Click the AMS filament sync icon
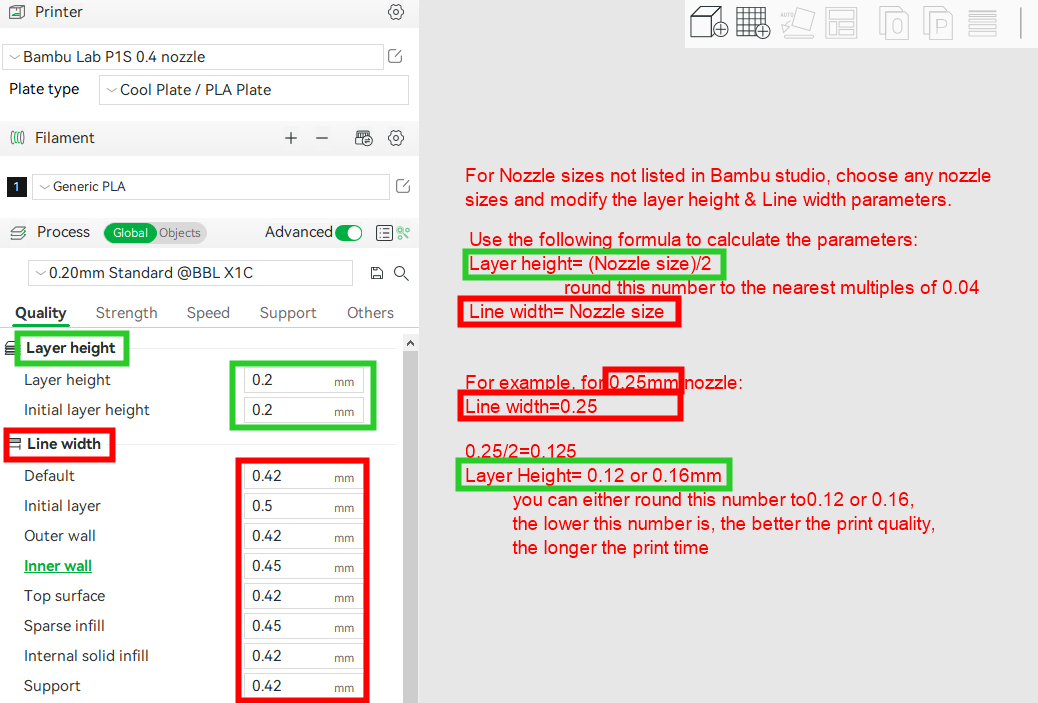Screen dimensions: 1038x703 (x=364, y=138)
